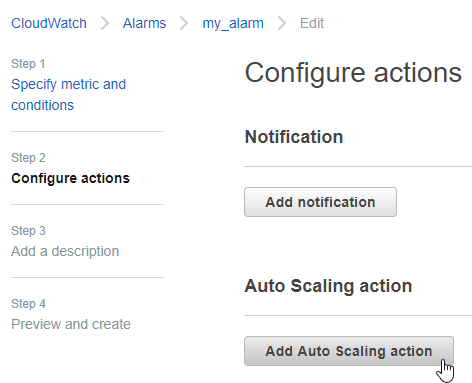
Task: Click the Configure actions page title
Action: tap(353, 73)
